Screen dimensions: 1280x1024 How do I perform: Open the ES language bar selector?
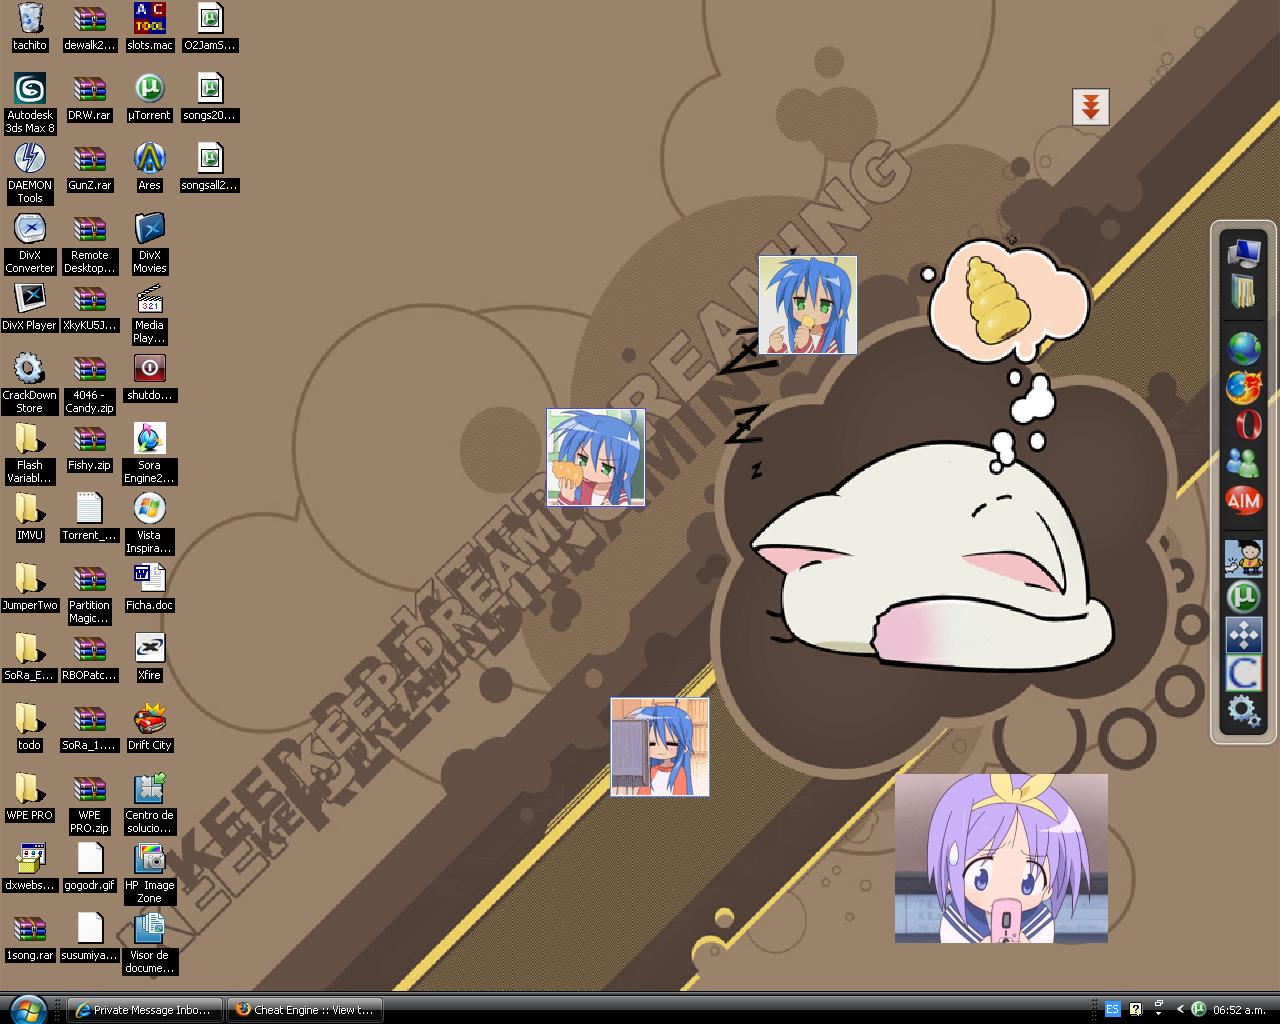(1112, 1010)
